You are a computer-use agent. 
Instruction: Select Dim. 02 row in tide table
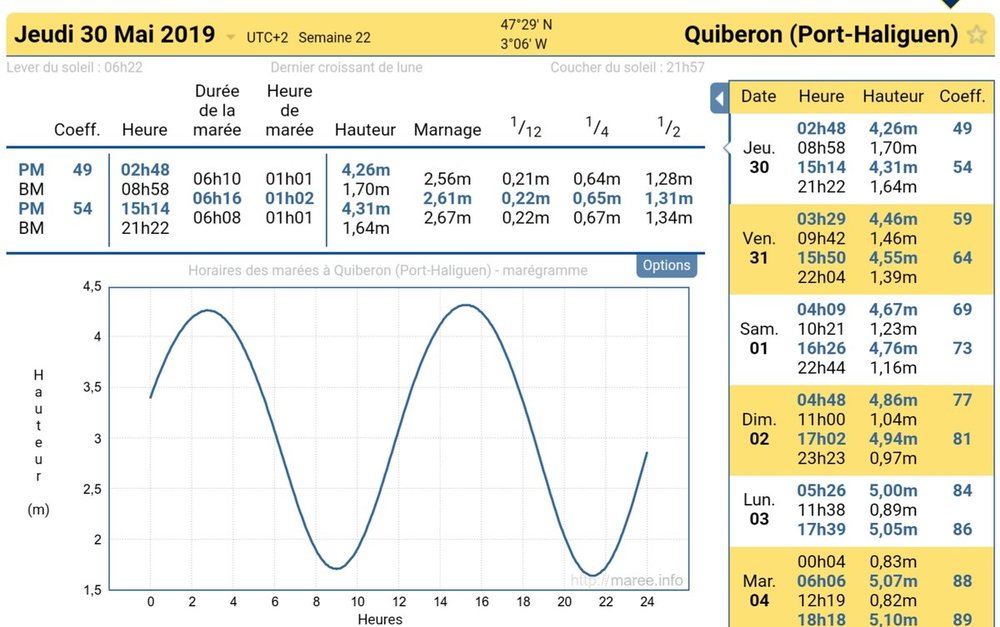coord(862,430)
